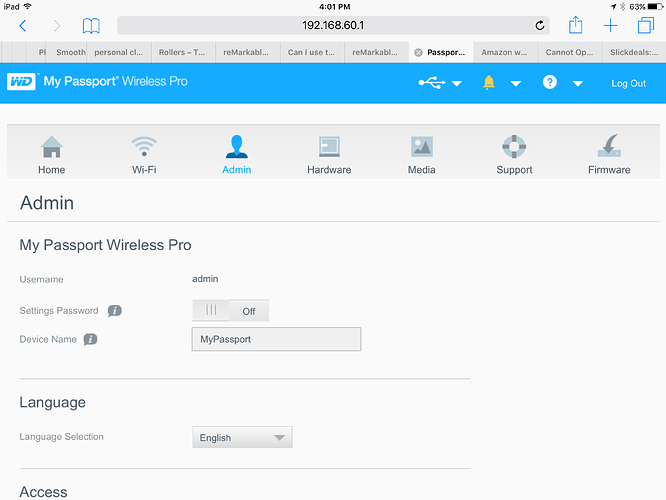Open the Language Selection dropdown
The image size is (666, 500).
point(242,437)
